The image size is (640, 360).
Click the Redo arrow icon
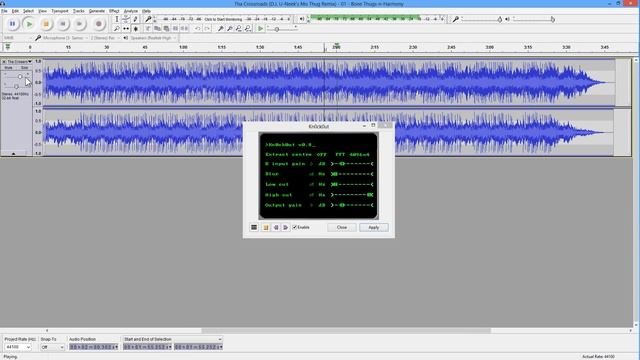click(x=207, y=29)
